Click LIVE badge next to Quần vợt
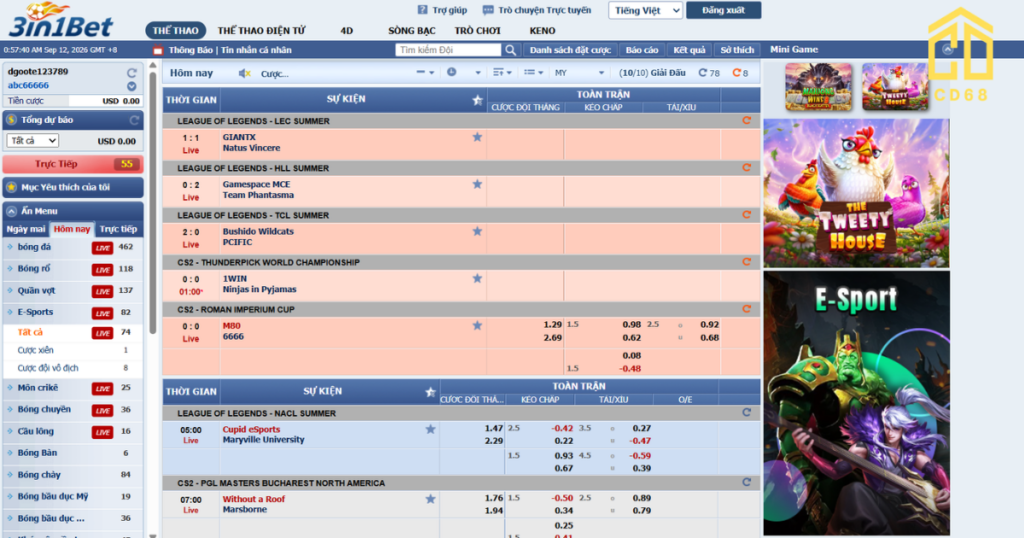The height and width of the screenshot is (538, 1024). pos(102,291)
